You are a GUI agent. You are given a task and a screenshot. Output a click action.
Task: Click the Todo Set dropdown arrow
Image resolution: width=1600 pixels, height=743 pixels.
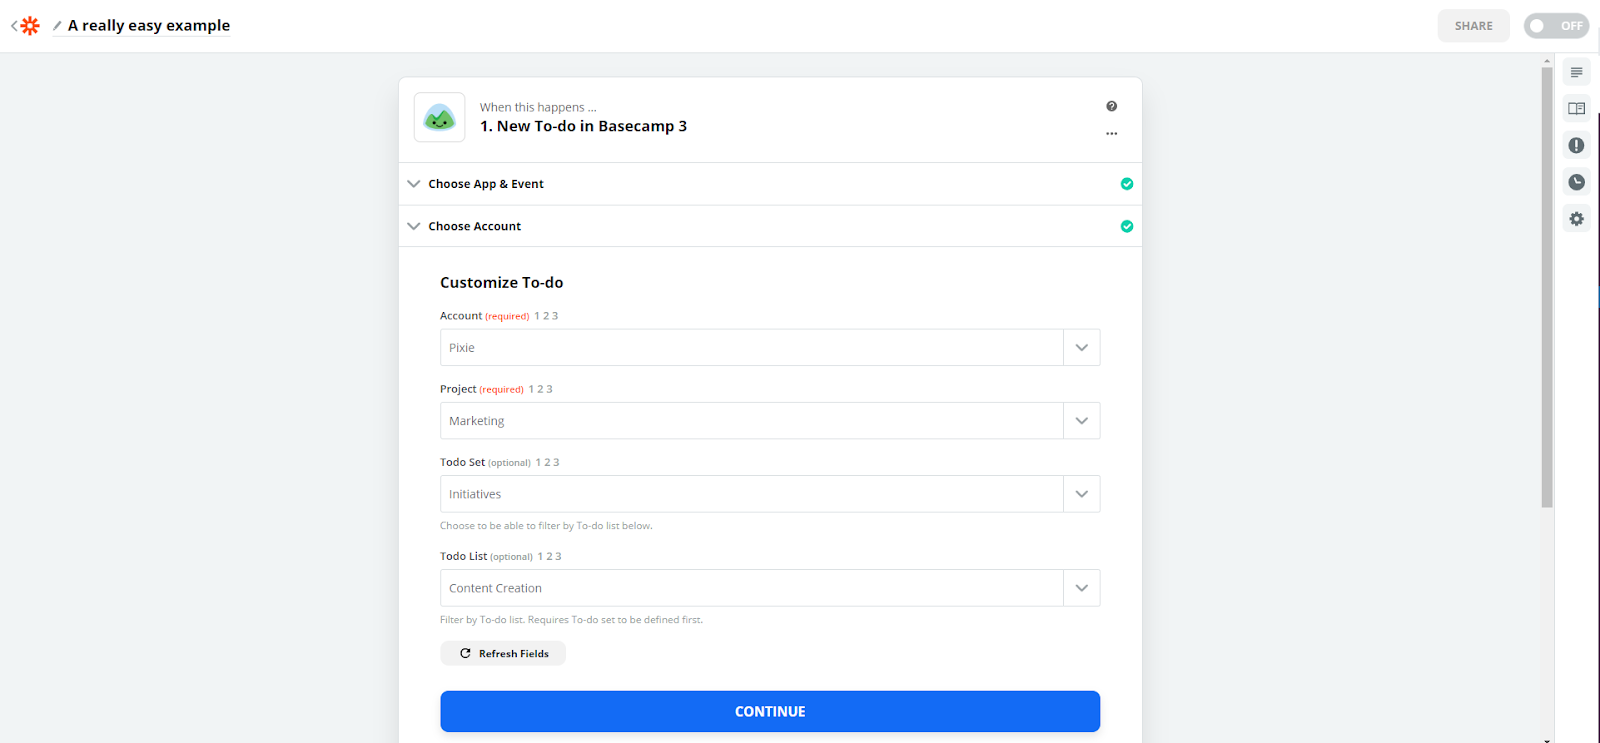1081,494
